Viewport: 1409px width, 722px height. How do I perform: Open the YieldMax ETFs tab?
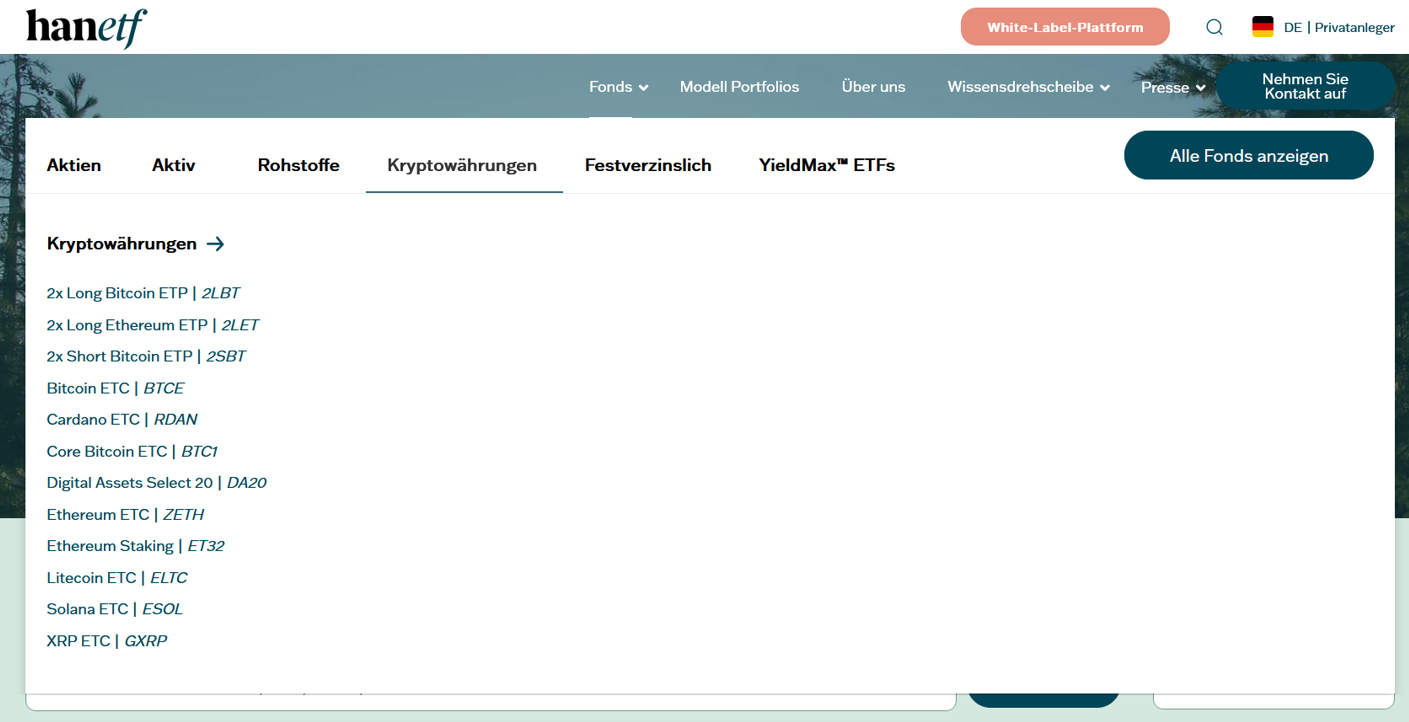pyautogui.click(x=827, y=165)
